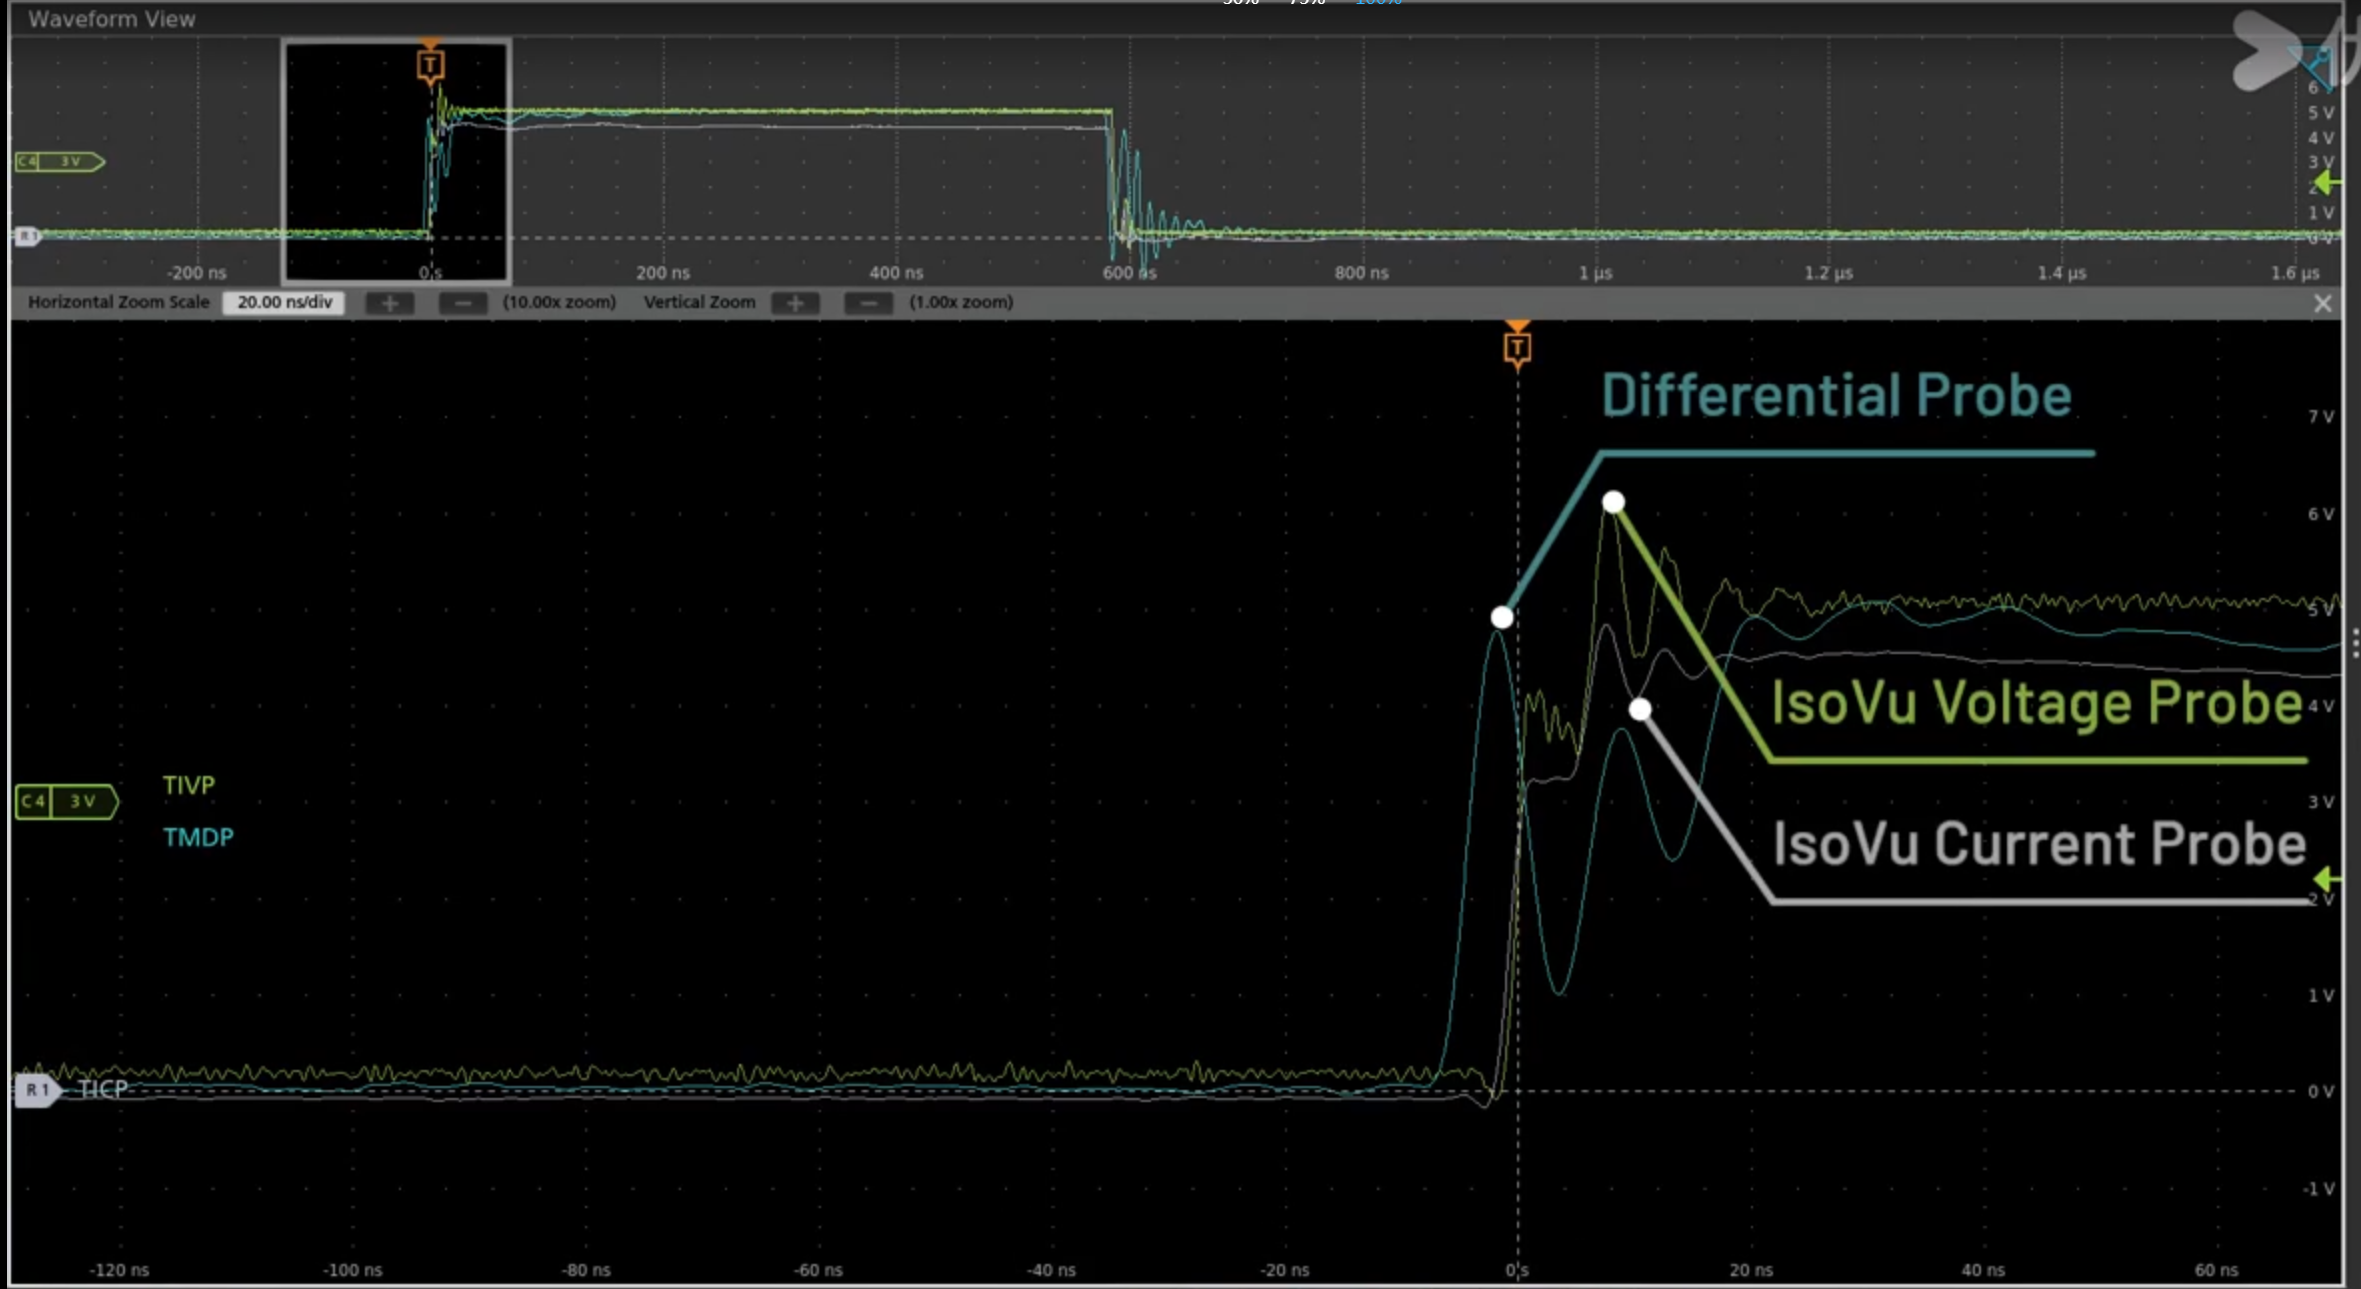Decrease vertical zoom with minus button
Viewport: 2361px width, 1289px height.
pos(868,303)
